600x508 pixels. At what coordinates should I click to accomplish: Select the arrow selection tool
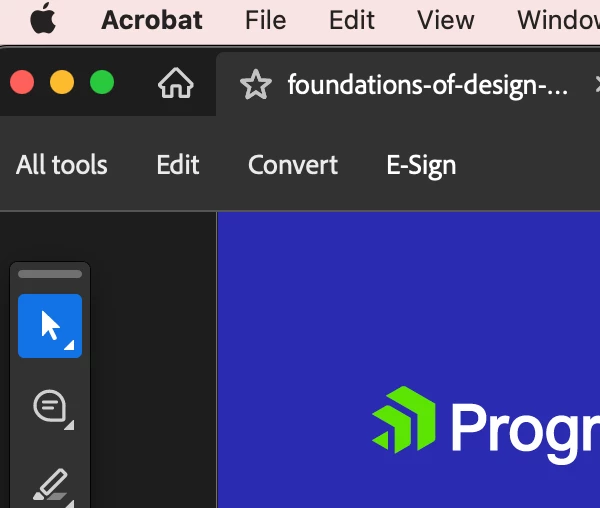(50, 326)
